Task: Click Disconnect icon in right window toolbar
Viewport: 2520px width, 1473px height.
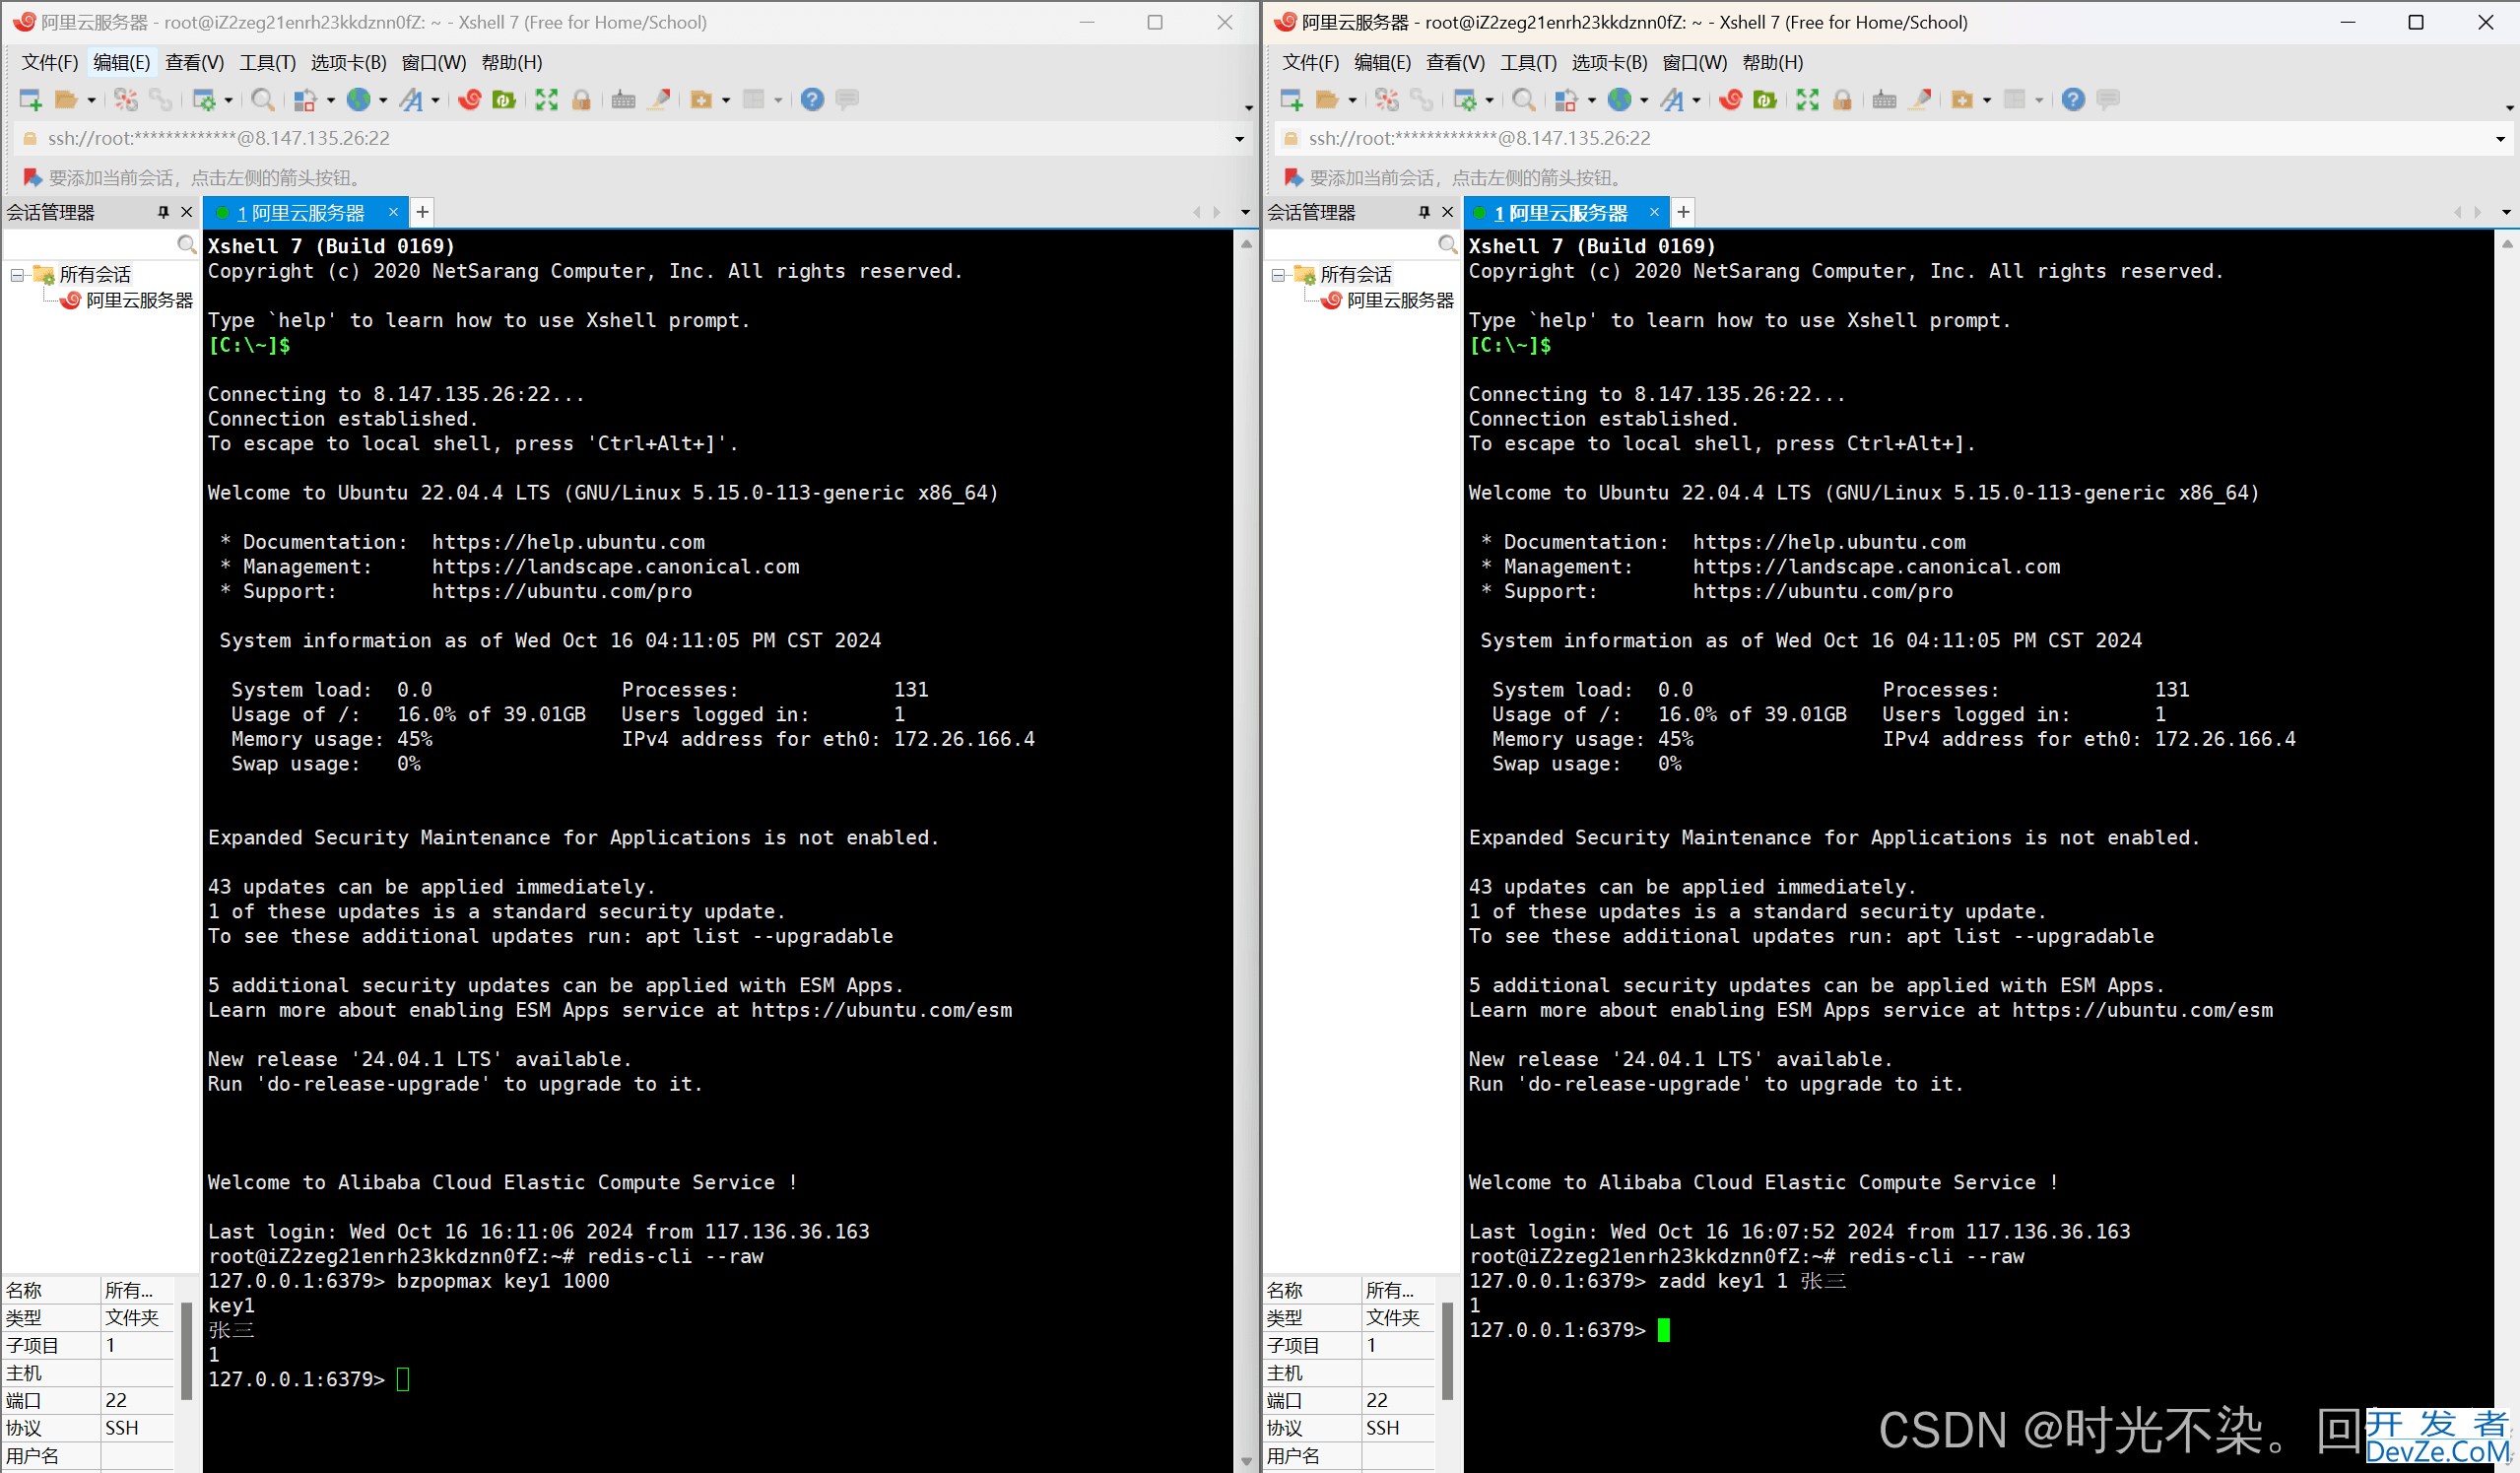Action: 1386,99
